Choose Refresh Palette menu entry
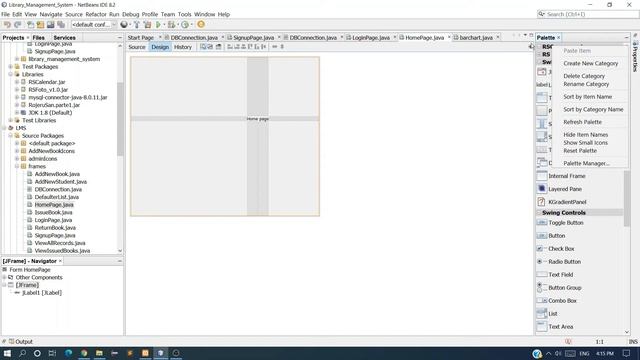The height and width of the screenshot is (360, 640). click(x=582, y=122)
